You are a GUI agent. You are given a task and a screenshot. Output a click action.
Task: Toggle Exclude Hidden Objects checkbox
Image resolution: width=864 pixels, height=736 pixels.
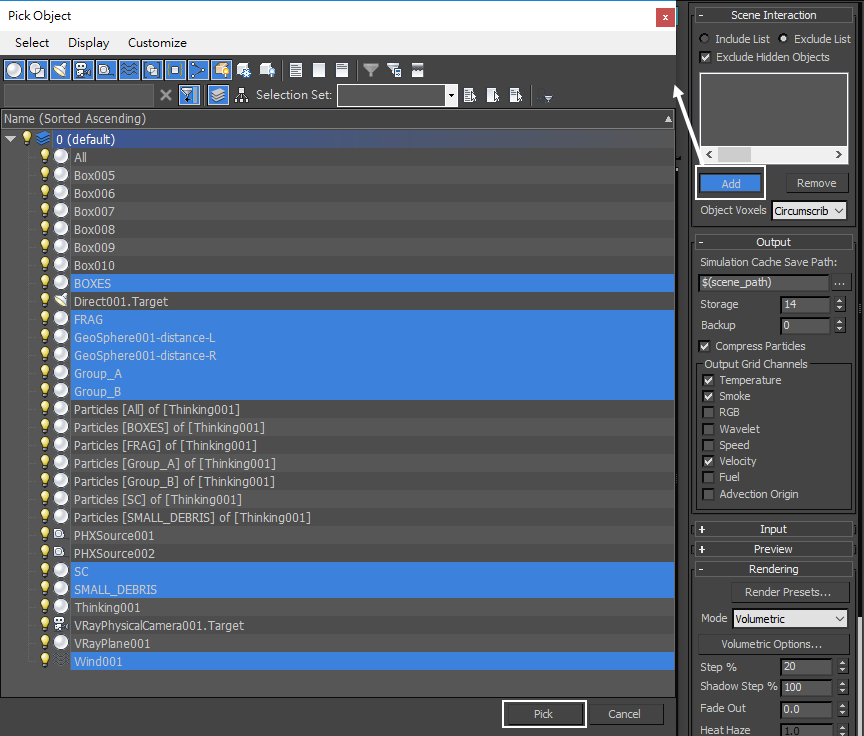[705, 57]
